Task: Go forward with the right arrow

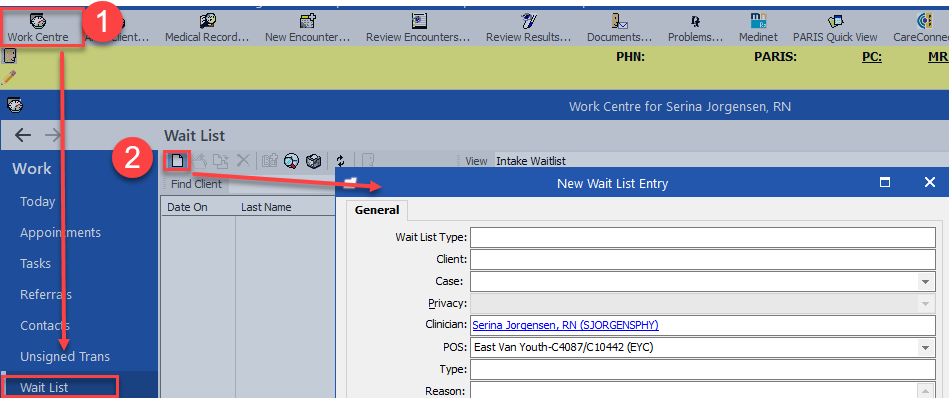Action: (x=53, y=135)
